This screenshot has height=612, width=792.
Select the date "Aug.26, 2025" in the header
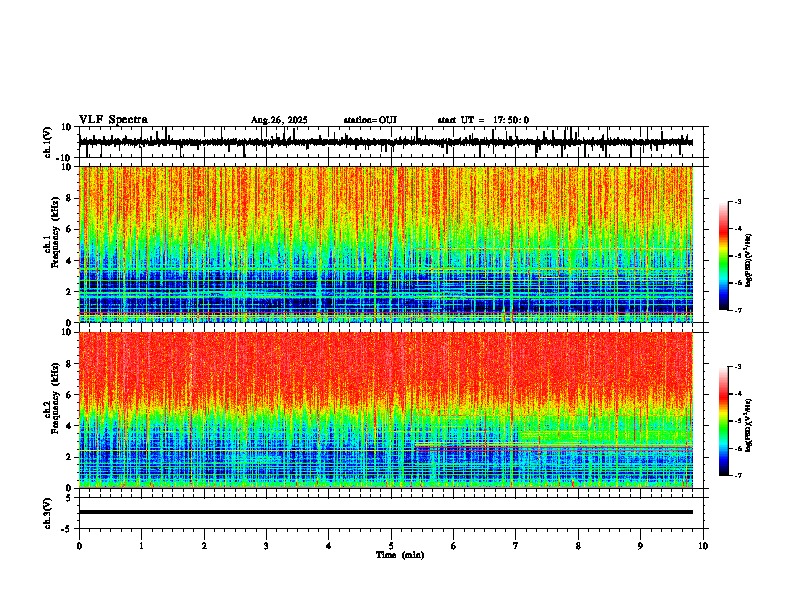(x=279, y=120)
